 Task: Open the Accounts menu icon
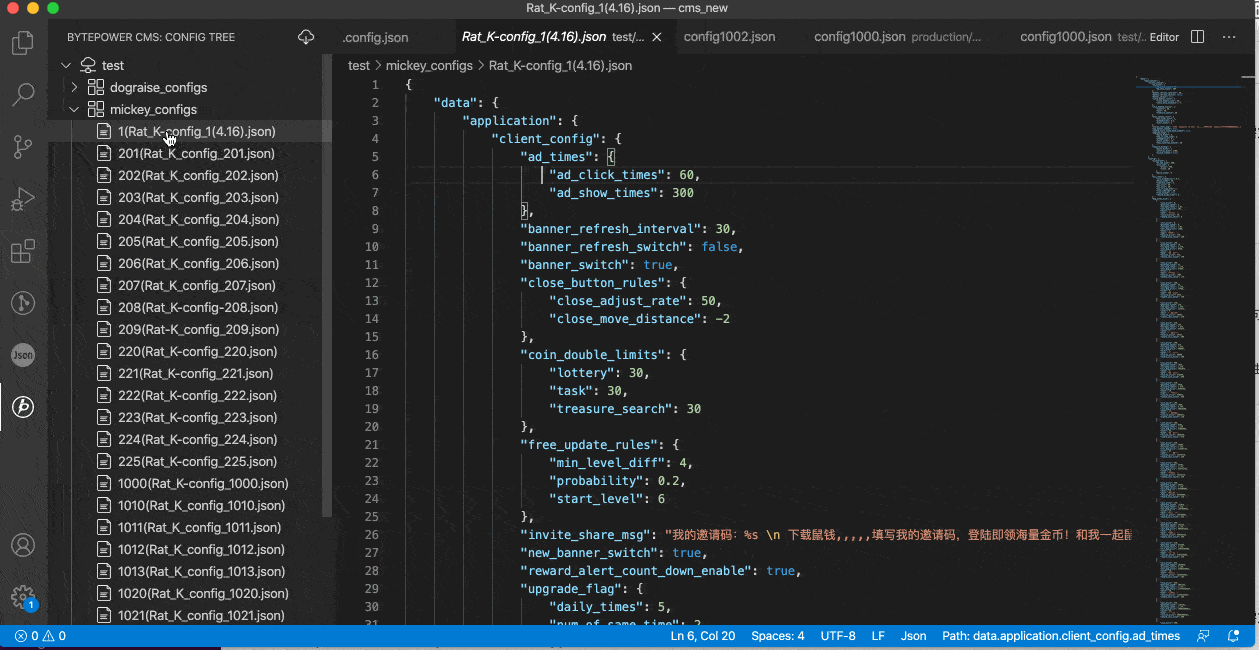click(22, 546)
